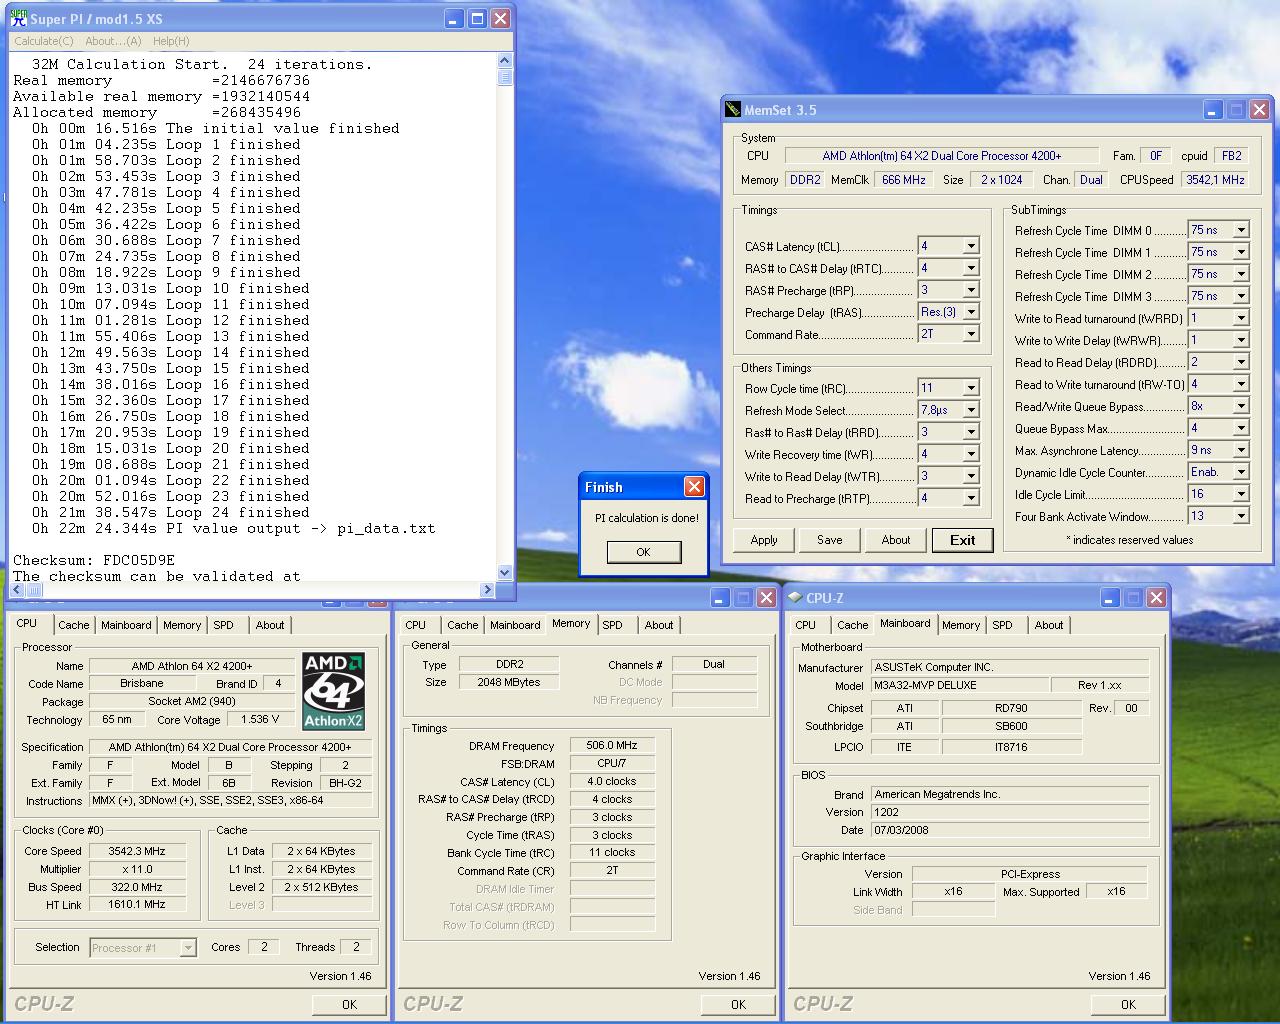Select SPD tab in middle CPU-Z window
The image size is (1280, 1024).
click(x=613, y=625)
